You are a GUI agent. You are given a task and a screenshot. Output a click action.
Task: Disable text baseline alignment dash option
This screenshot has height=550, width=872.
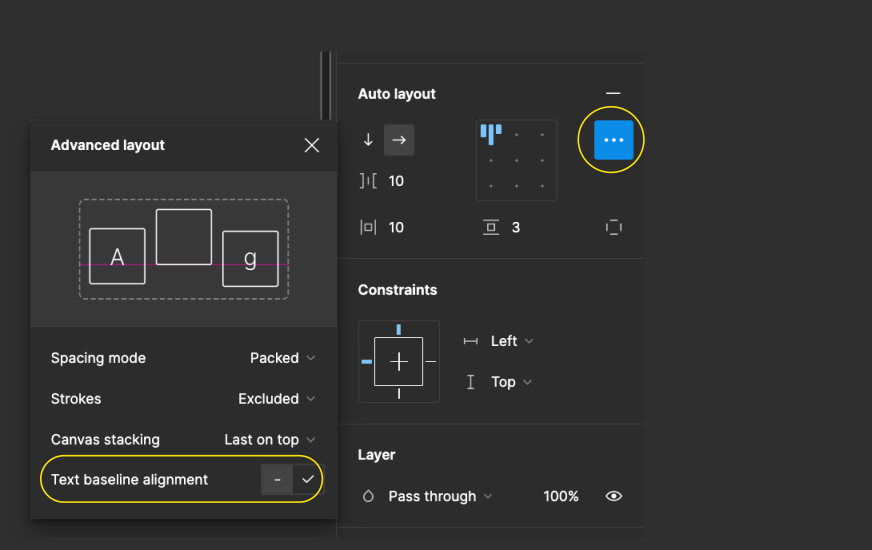pyautogui.click(x=277, y=480)
